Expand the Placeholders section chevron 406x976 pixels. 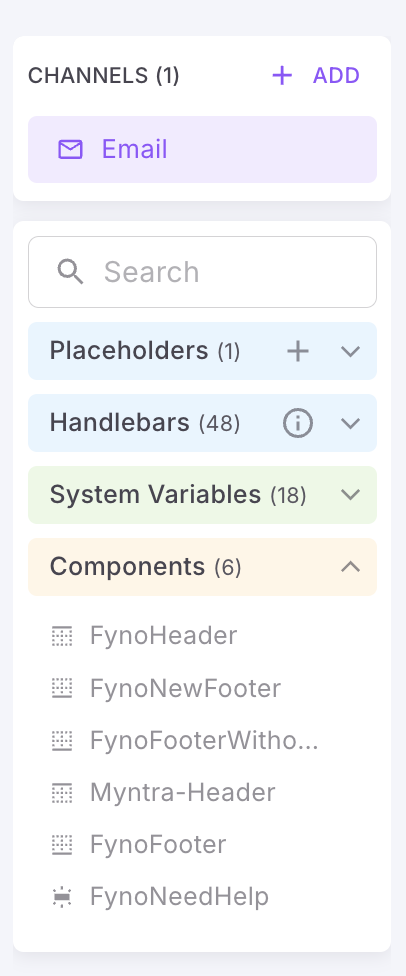tap(351, 352)
